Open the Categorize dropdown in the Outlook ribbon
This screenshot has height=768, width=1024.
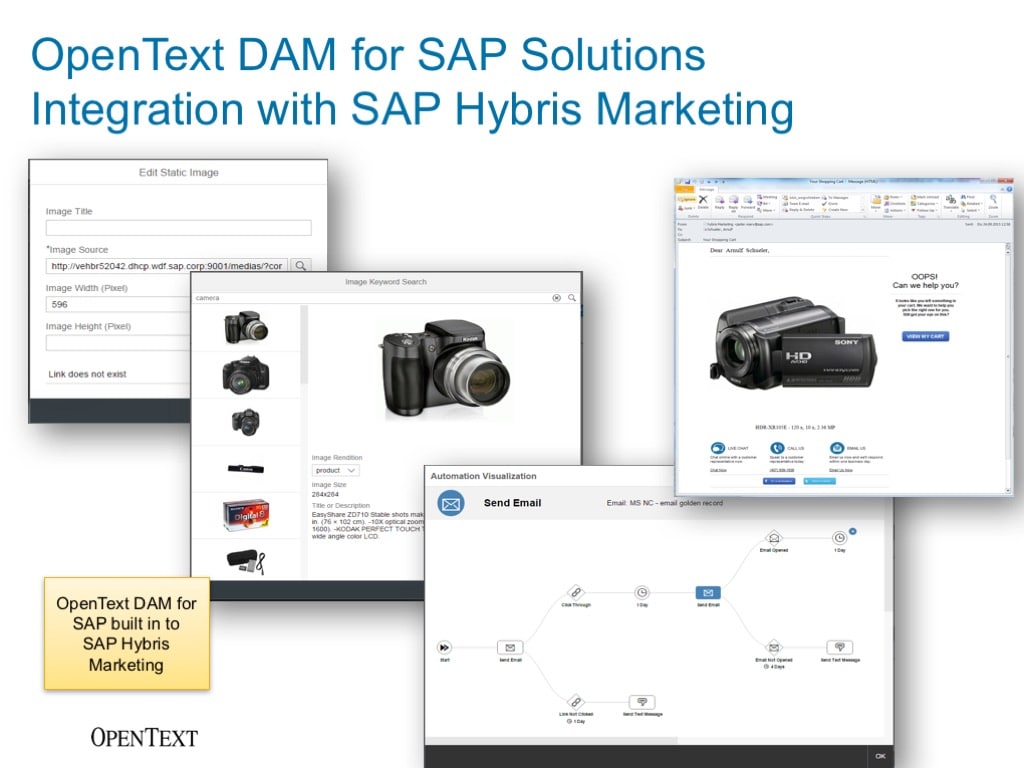click(924, 205)
